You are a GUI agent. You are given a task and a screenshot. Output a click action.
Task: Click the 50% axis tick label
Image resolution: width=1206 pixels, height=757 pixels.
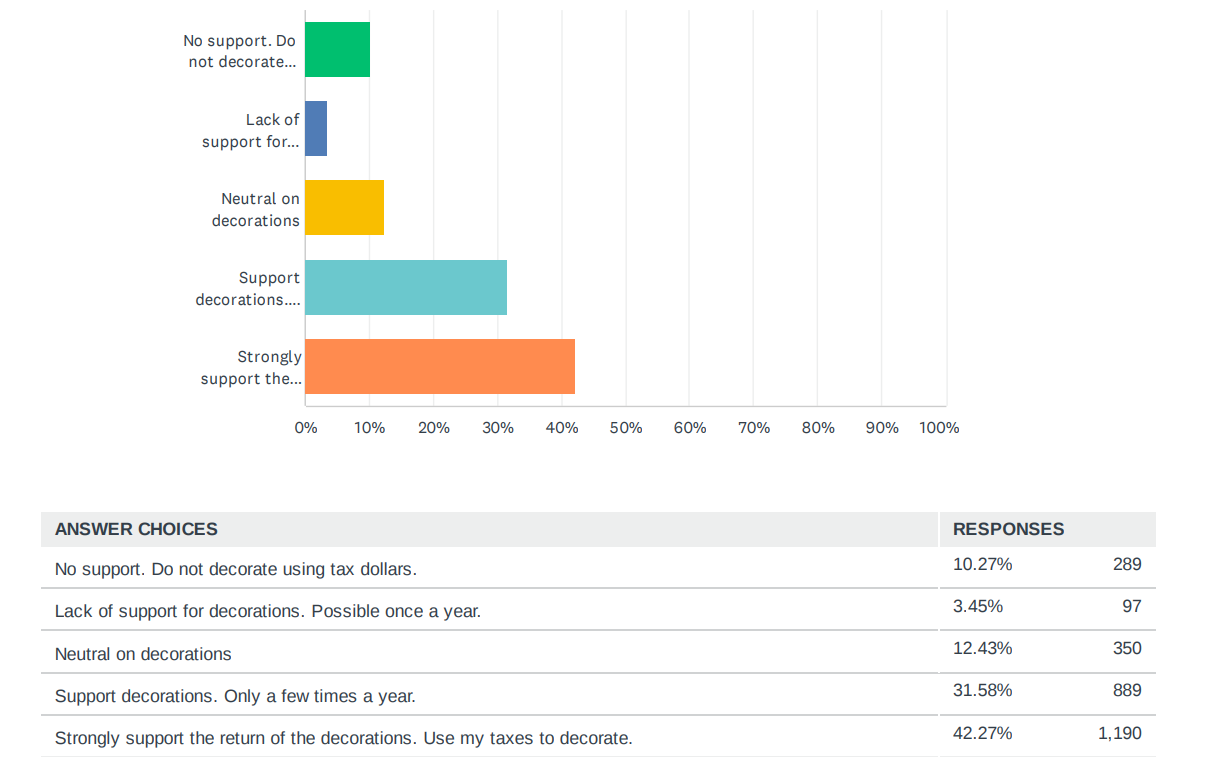coord(626,428)
